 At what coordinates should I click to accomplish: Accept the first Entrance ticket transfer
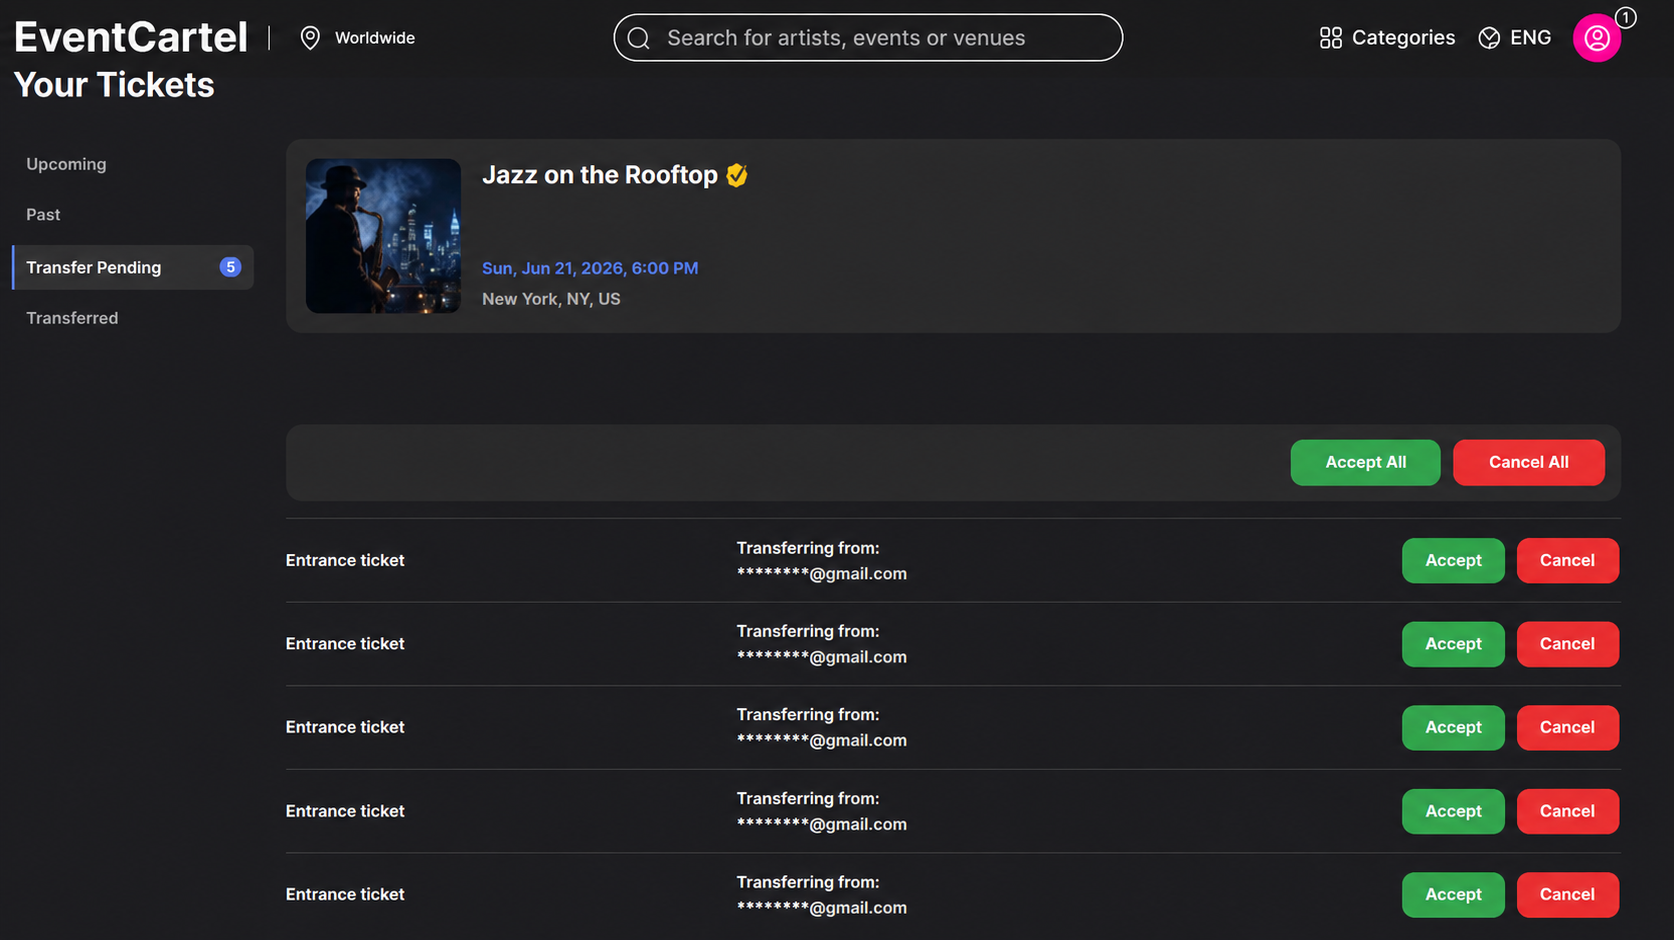point(1453,561)
